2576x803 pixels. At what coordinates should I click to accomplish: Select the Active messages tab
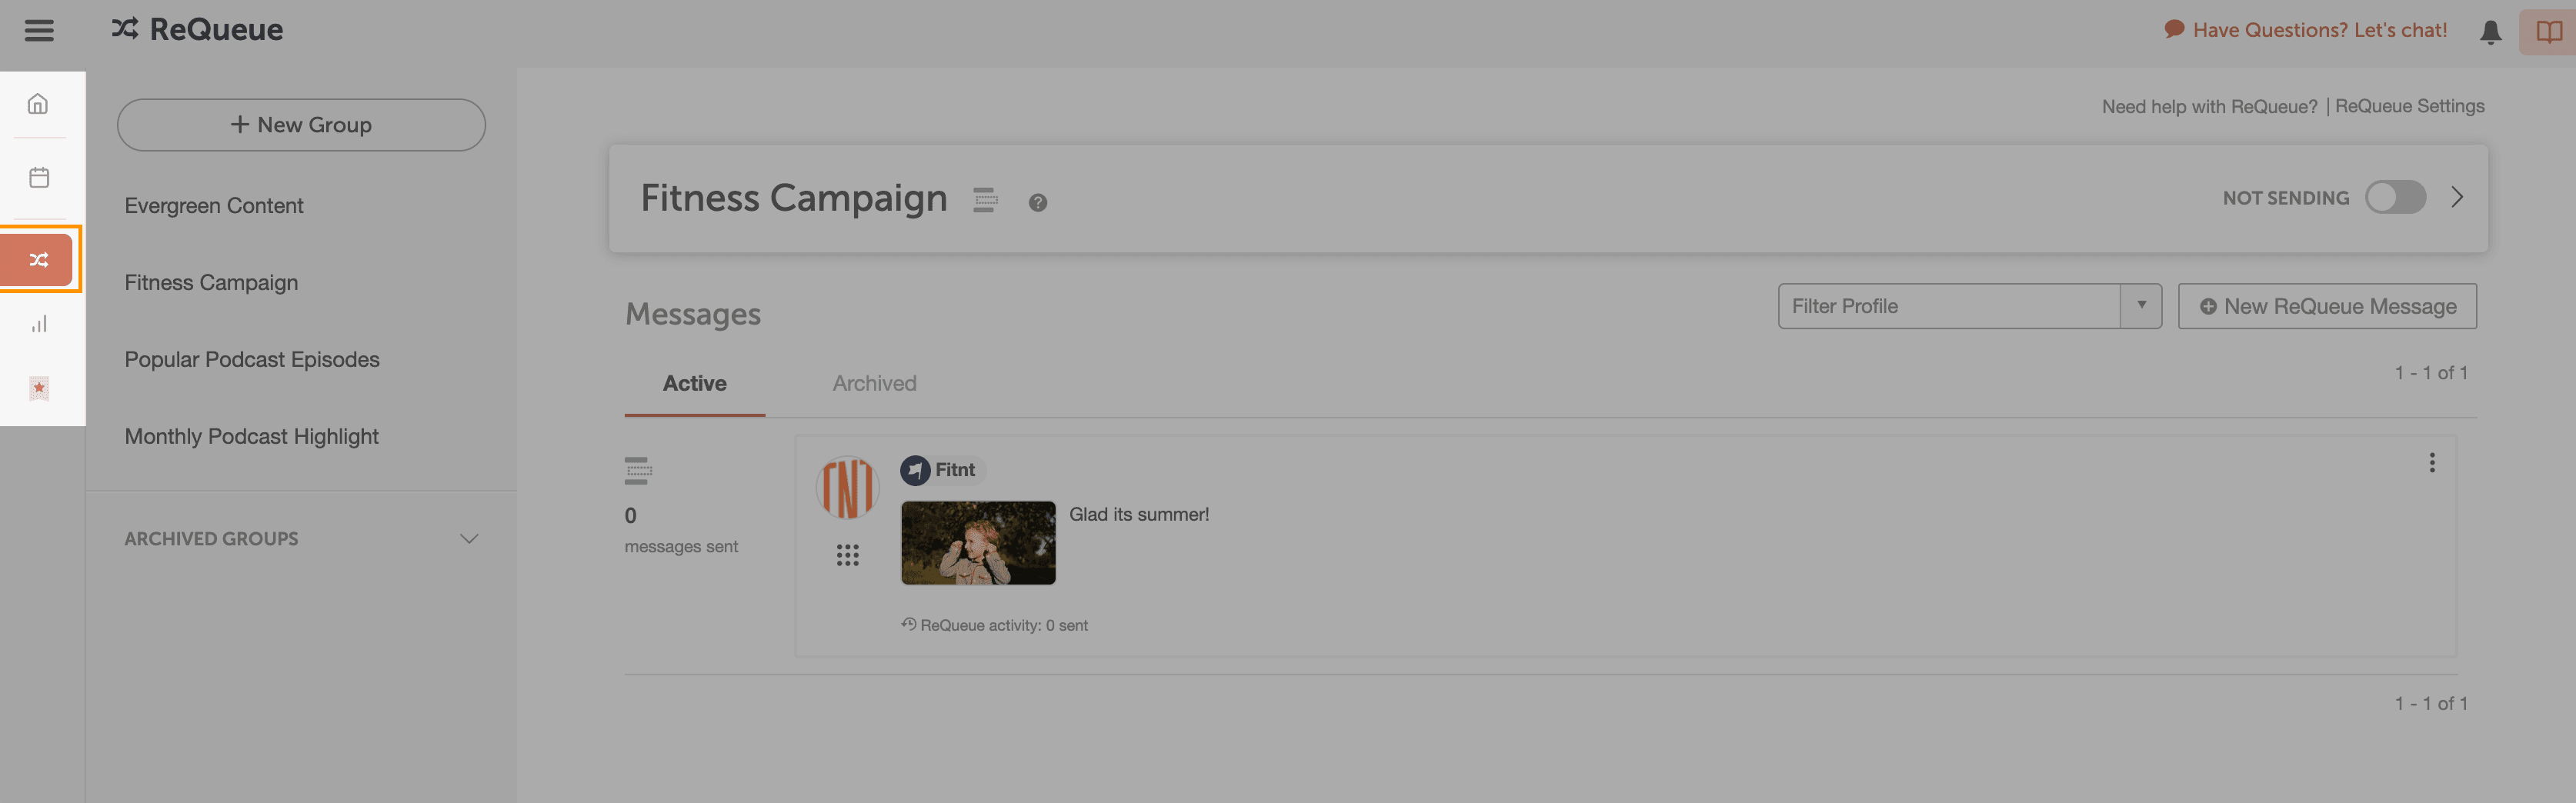[694, 384]
